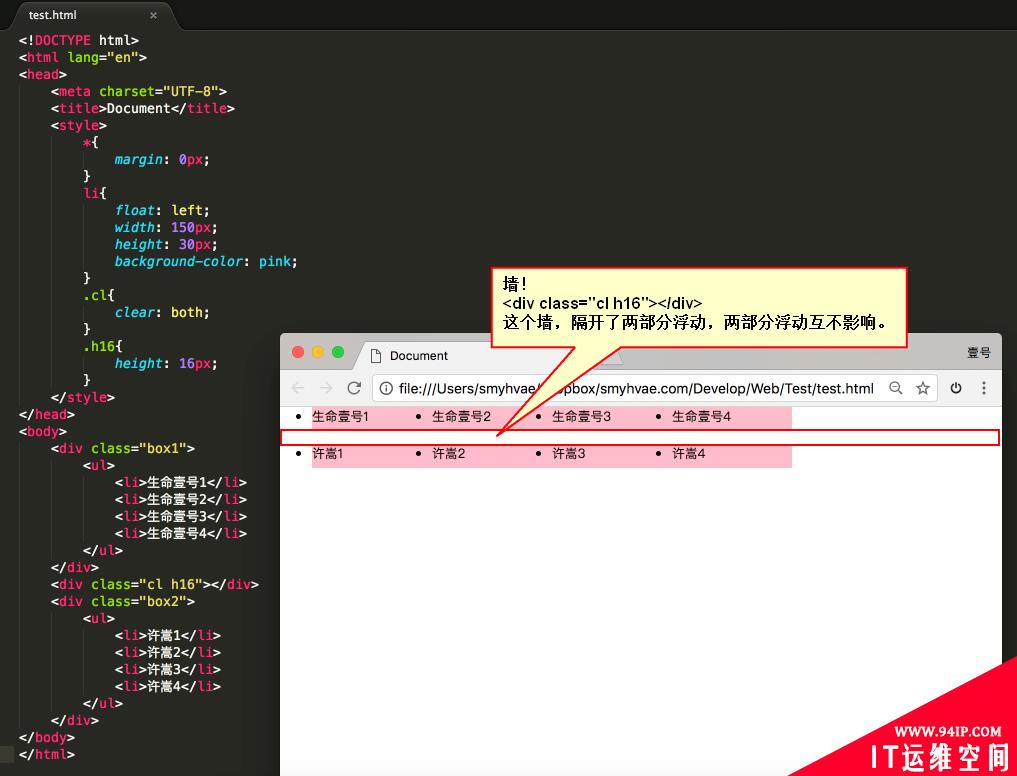The height and width of the screenshot is (776, 1017).
Task: Bookmark this page with star icon
Action: pyautogui.click(x=922, y=388)
